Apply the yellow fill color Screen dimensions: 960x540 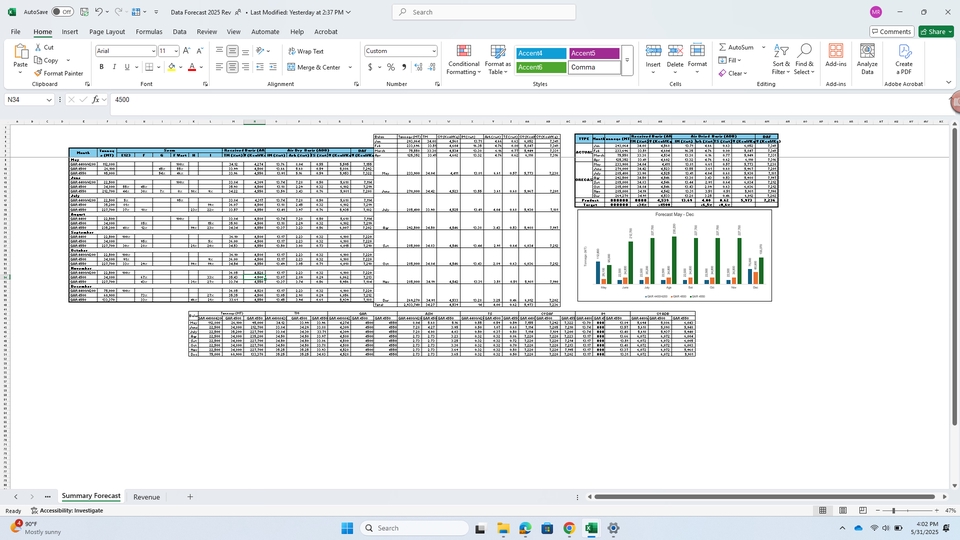click(x=171, y=67)
